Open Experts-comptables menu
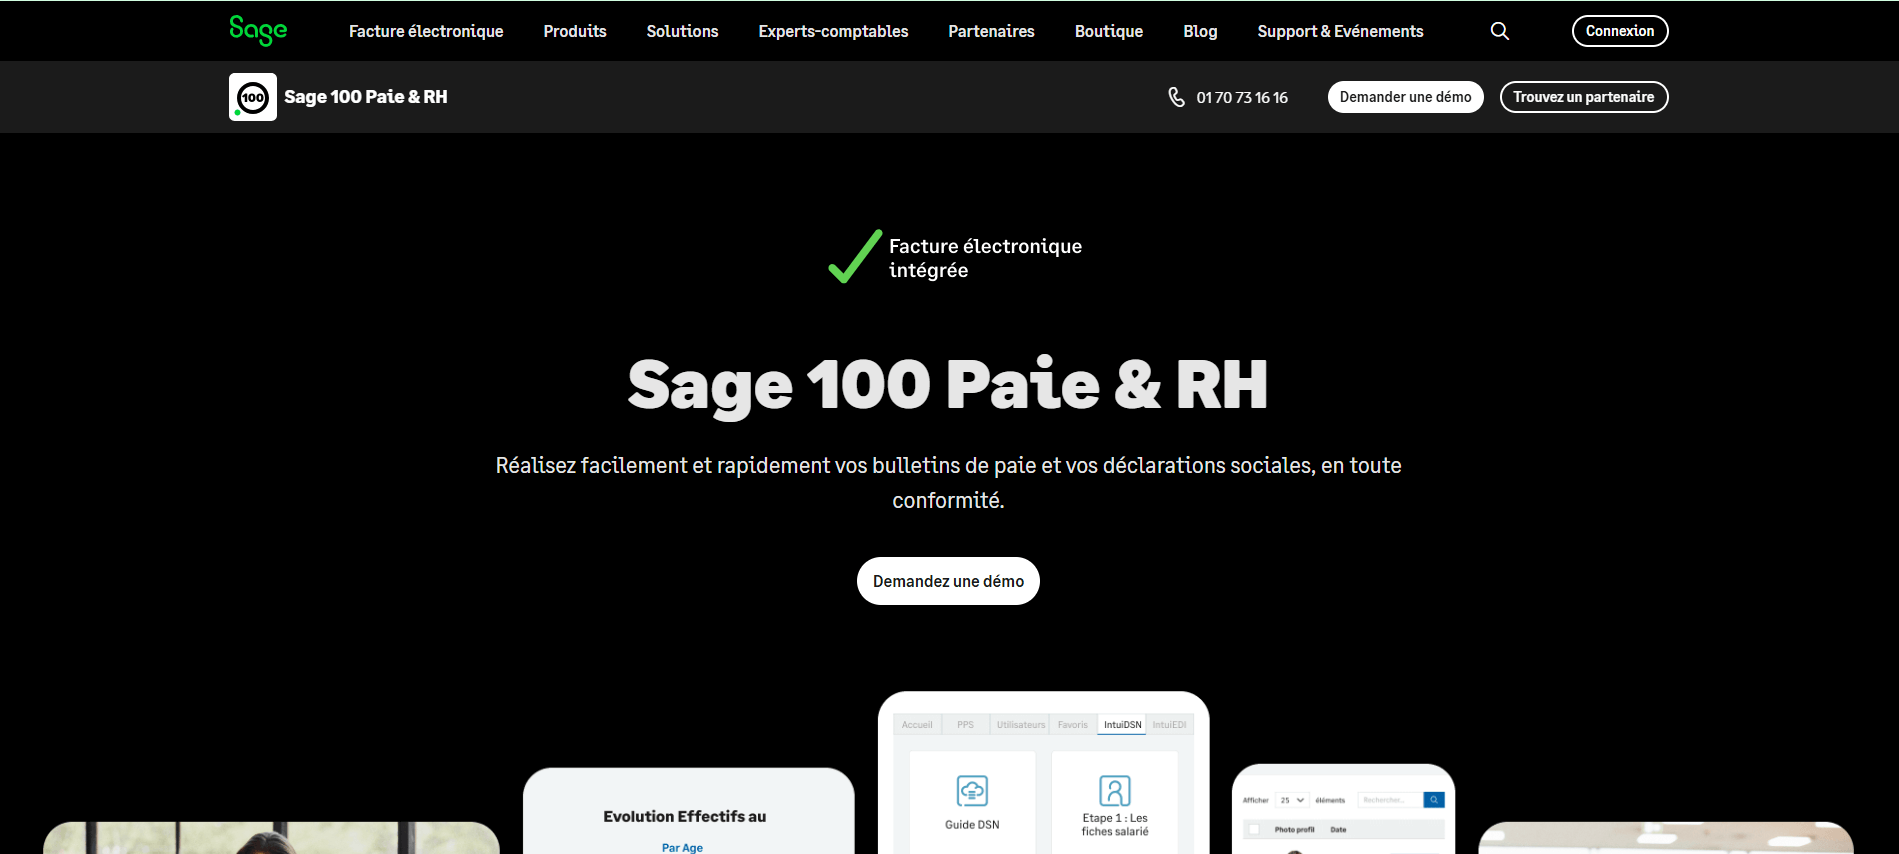 (x=833, y=31)
